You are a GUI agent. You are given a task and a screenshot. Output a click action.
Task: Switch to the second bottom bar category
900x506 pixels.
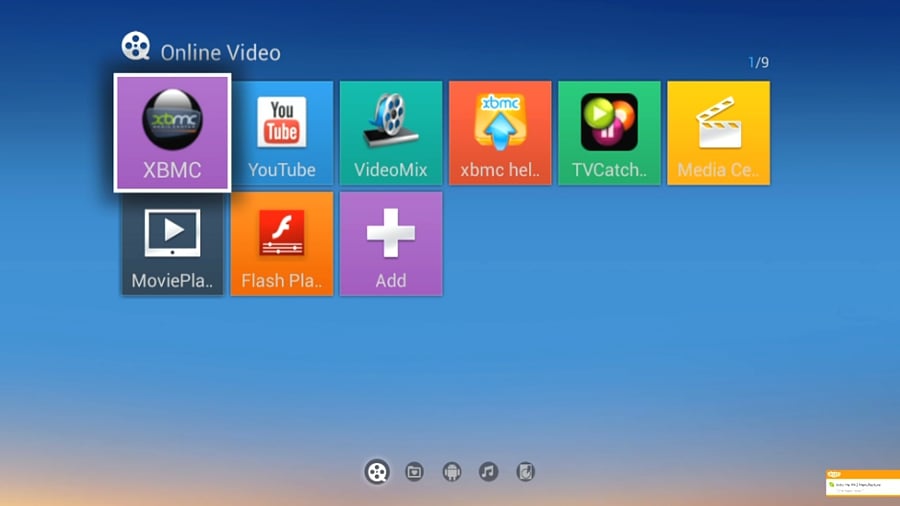pos(414,472)
